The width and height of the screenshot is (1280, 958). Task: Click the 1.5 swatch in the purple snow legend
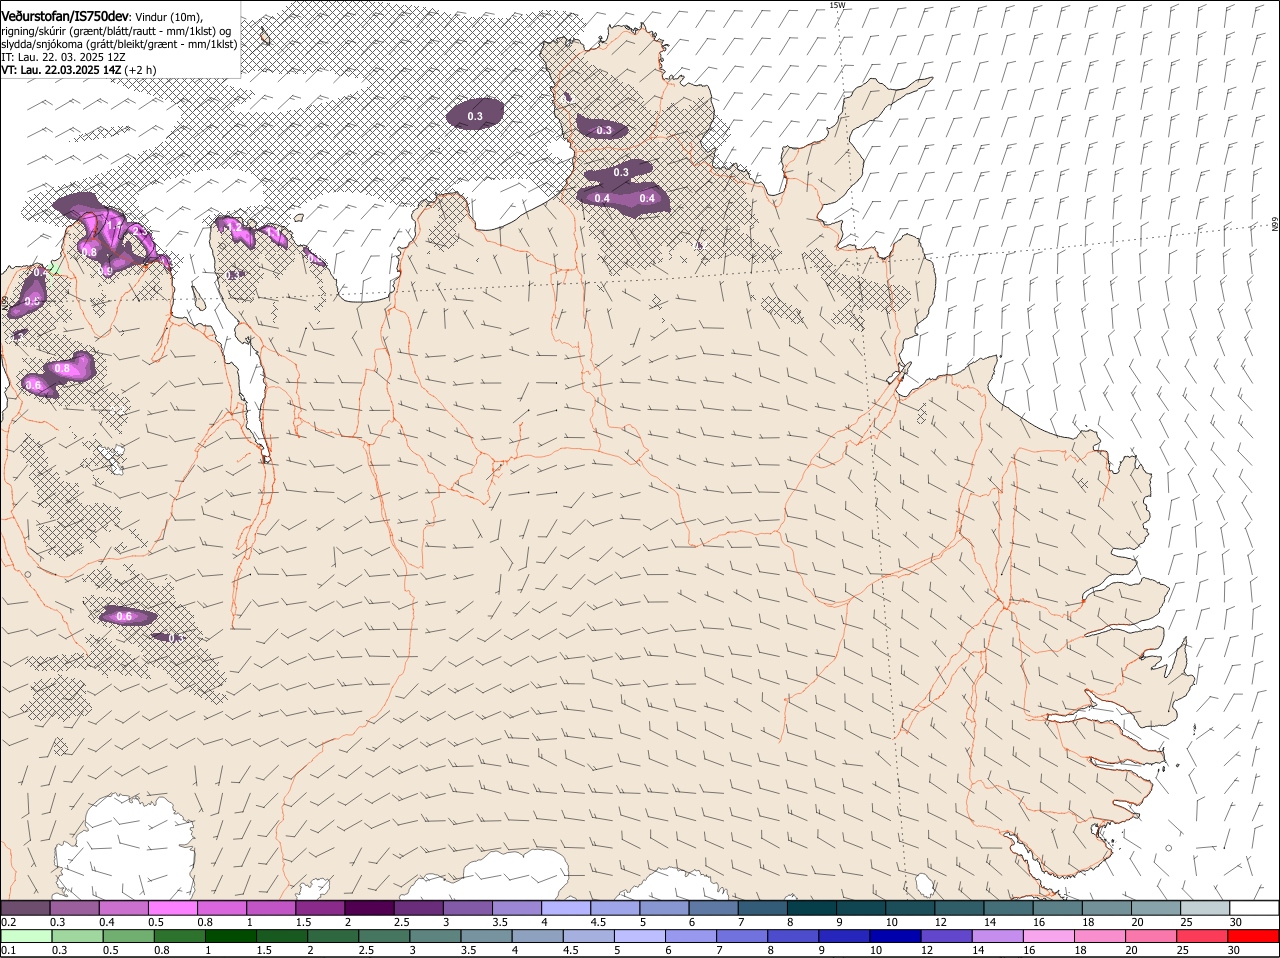(320, 907)
